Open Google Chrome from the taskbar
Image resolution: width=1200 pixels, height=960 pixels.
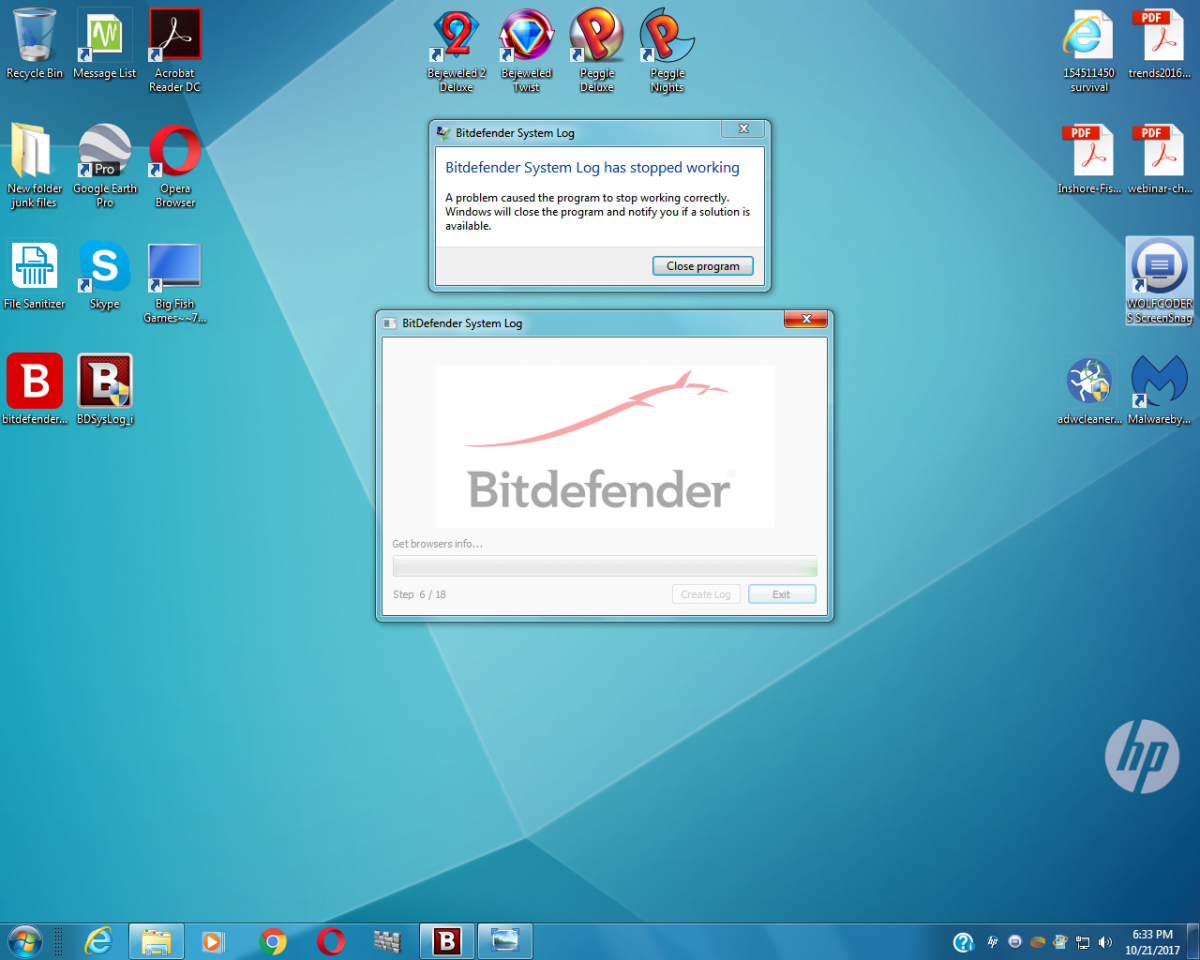pyautogui.click(x=272, y=941)
